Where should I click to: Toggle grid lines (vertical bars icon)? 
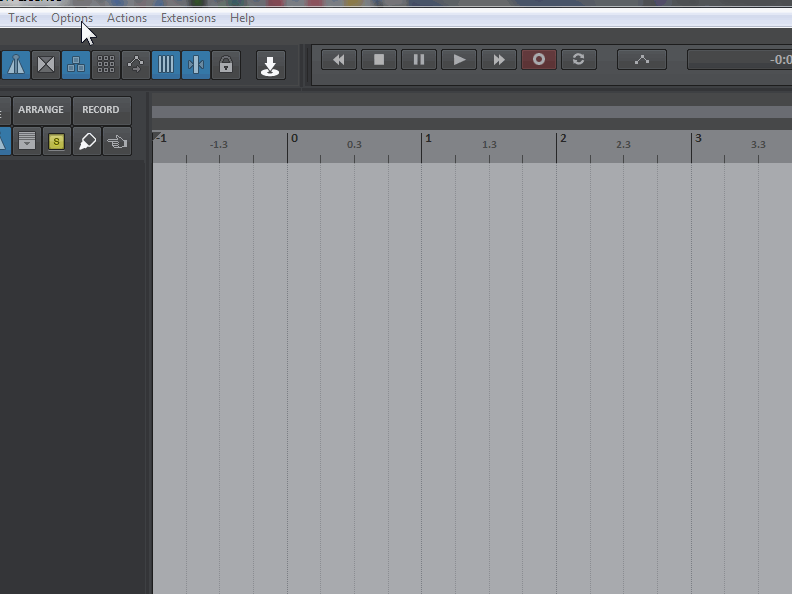(x=166, y=65)
